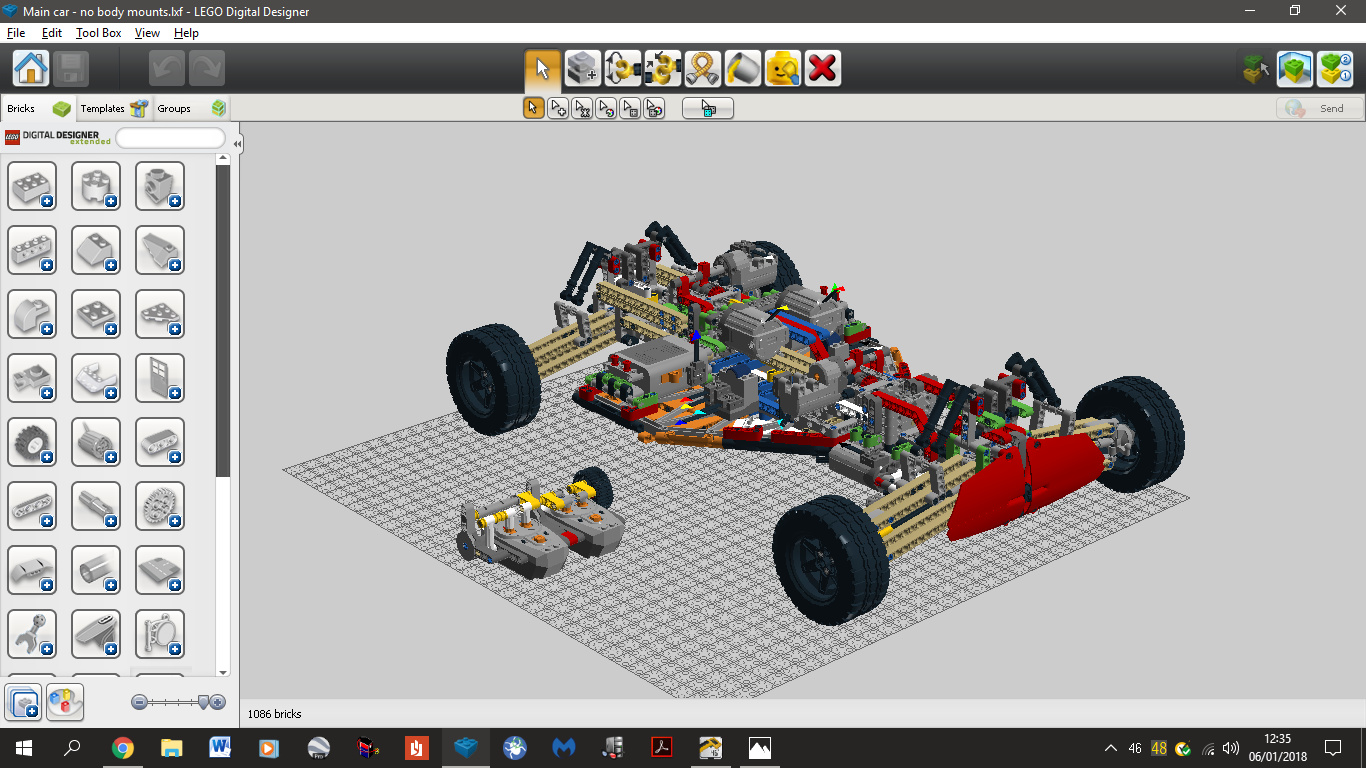The image size is (1366, 768).
Task: Expand the slope brick category
Action: (x=96, y=250)
